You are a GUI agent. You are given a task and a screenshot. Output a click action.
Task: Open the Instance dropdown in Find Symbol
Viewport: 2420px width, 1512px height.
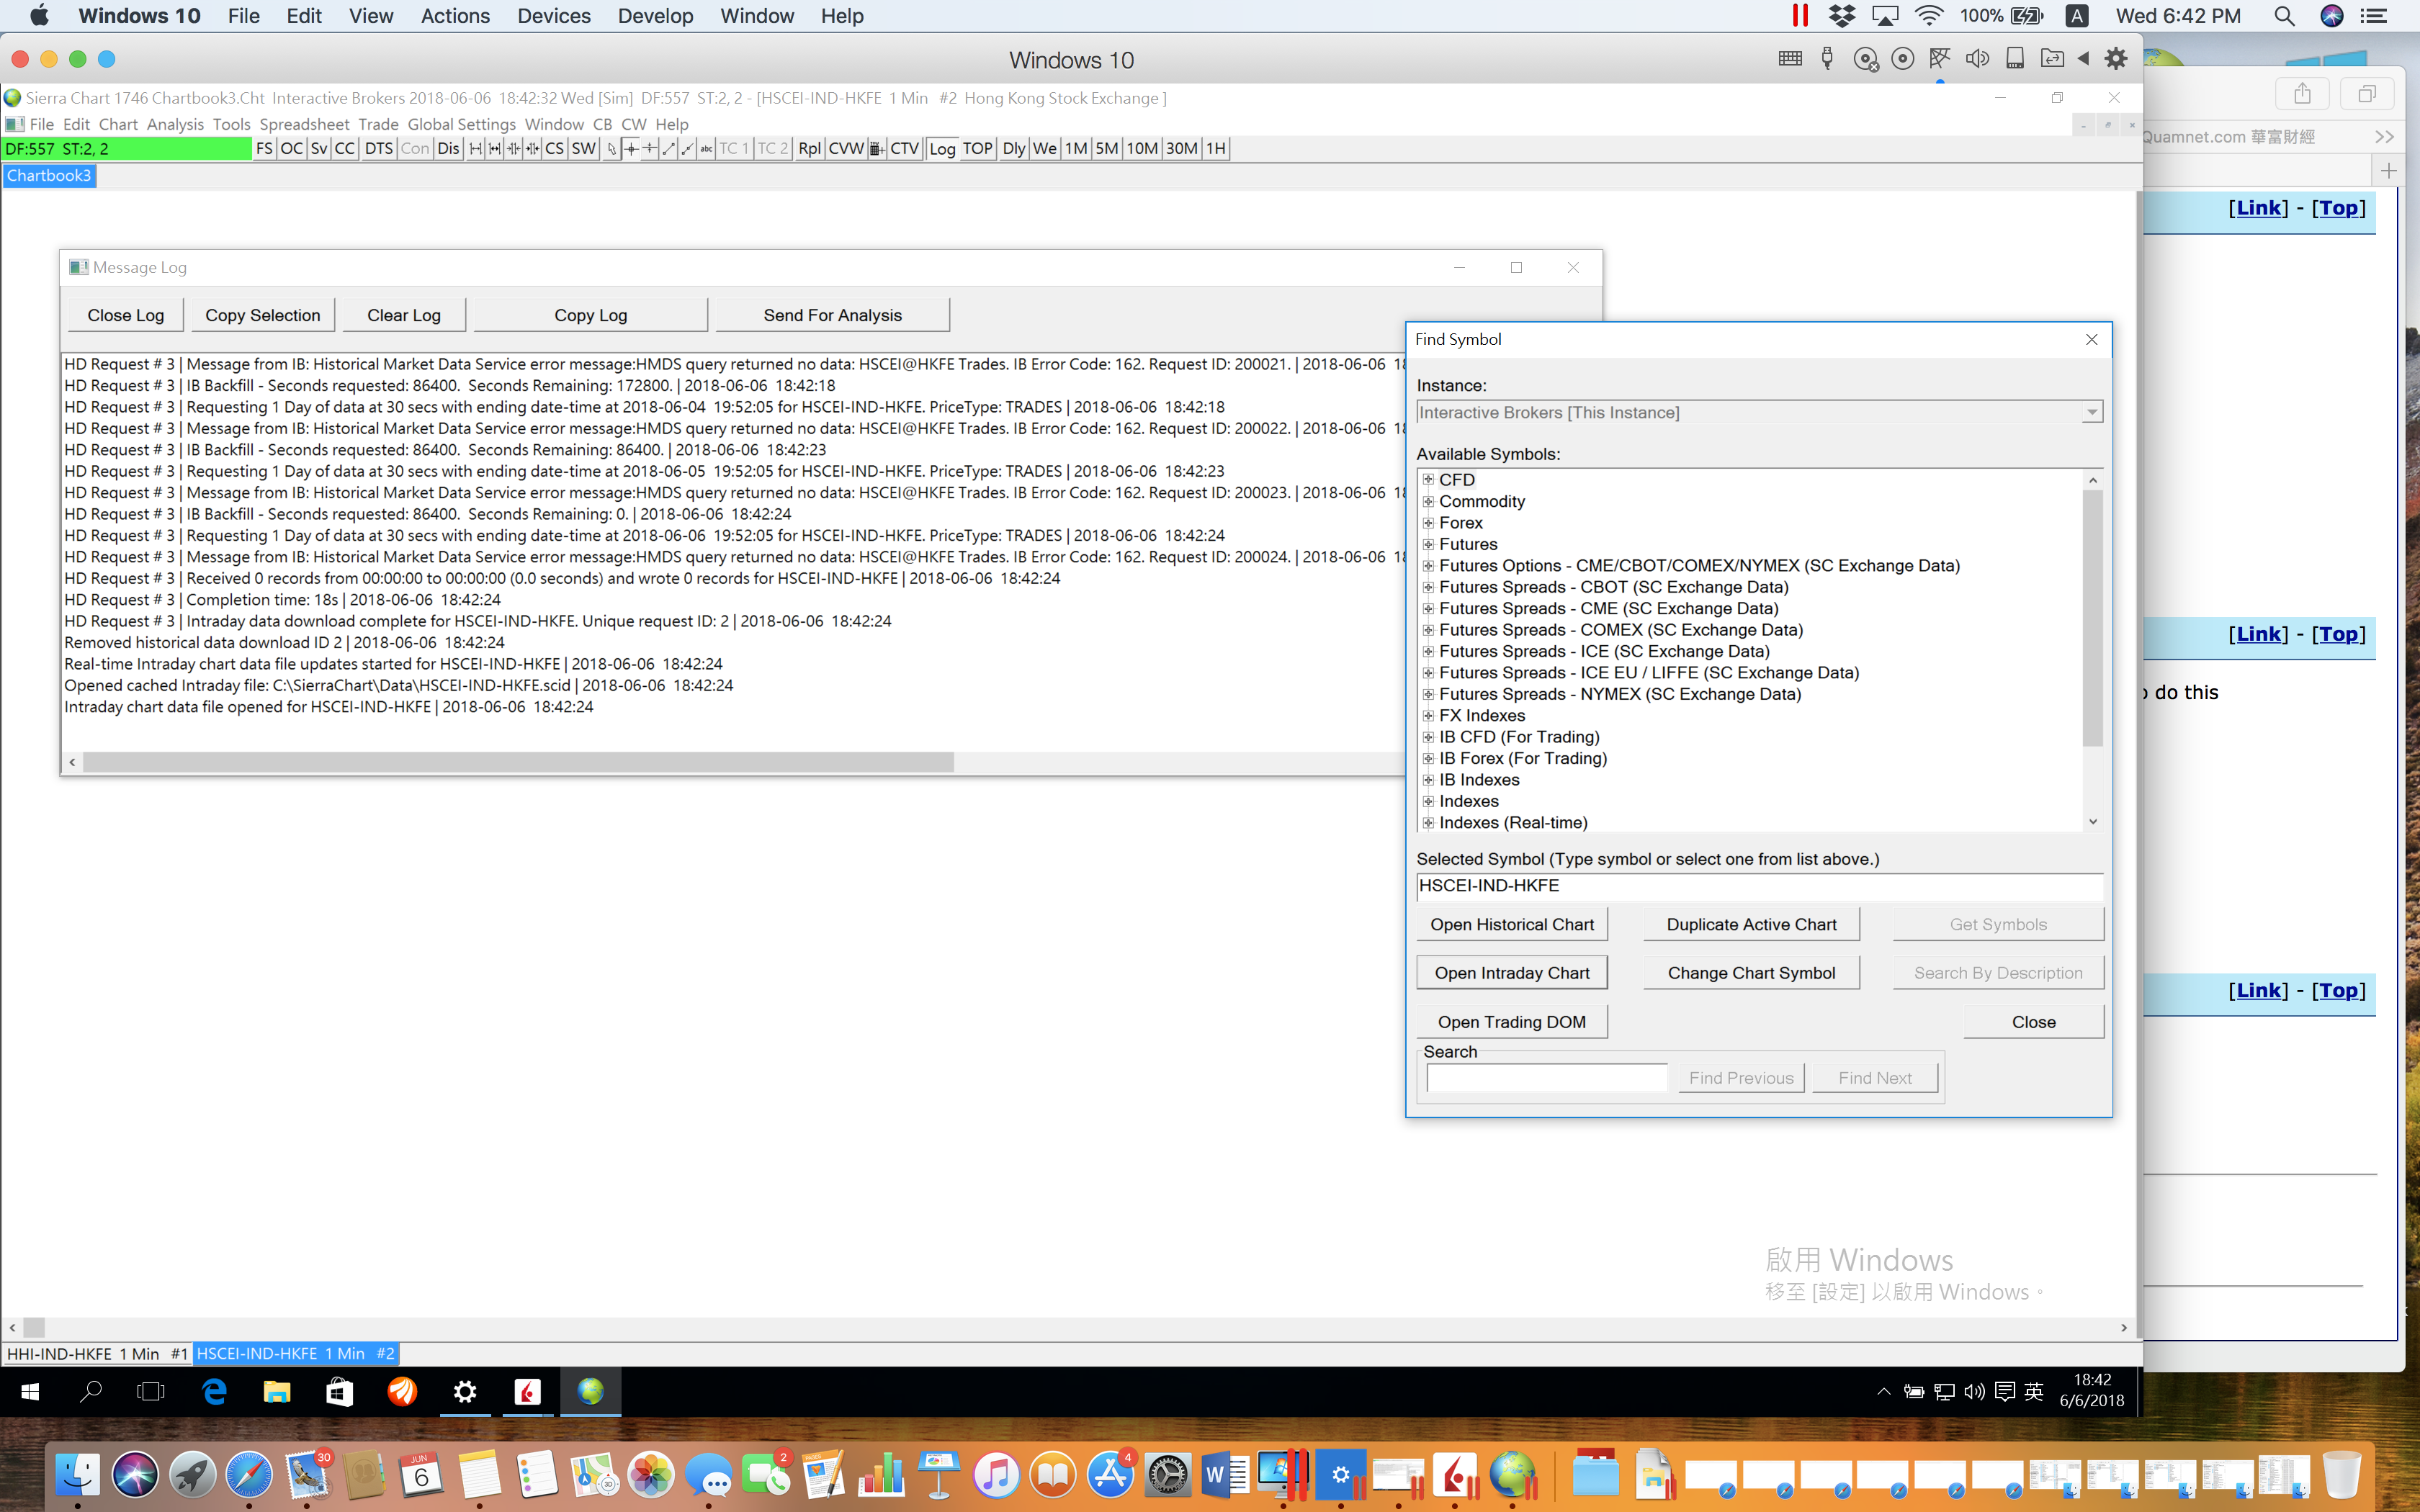(2091, 413)
